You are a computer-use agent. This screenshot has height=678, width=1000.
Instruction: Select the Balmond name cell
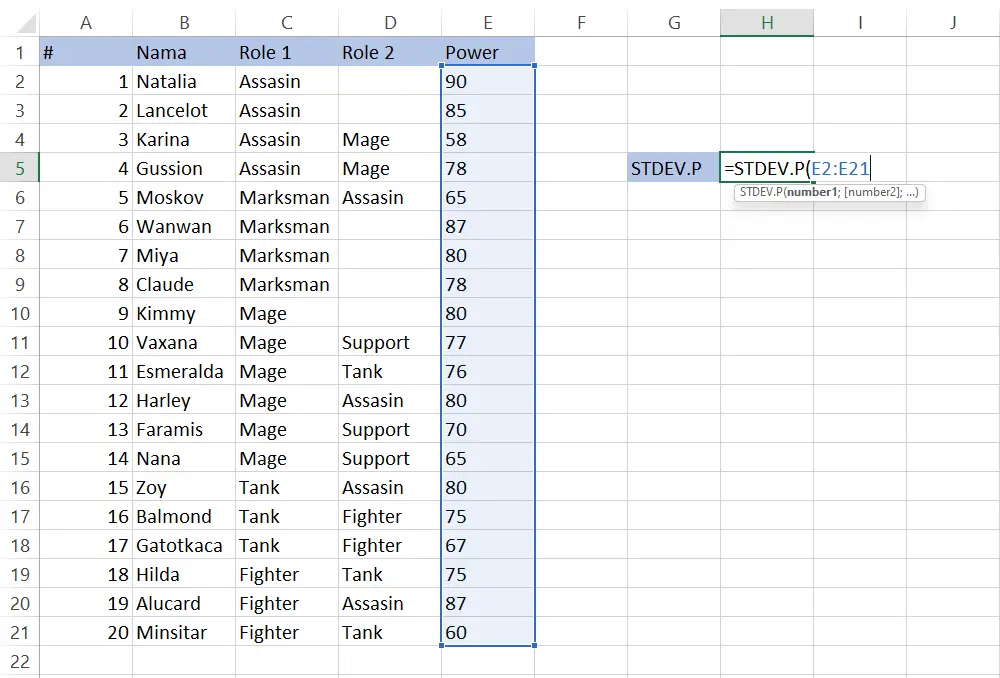pos(184,517)
